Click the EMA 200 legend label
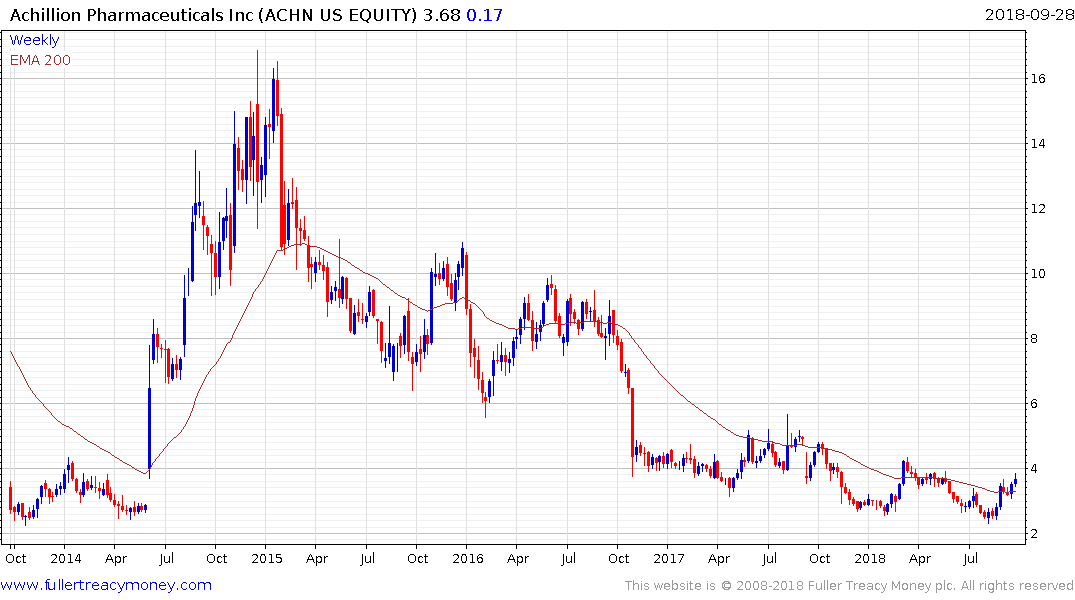 [x=40, y=60]
